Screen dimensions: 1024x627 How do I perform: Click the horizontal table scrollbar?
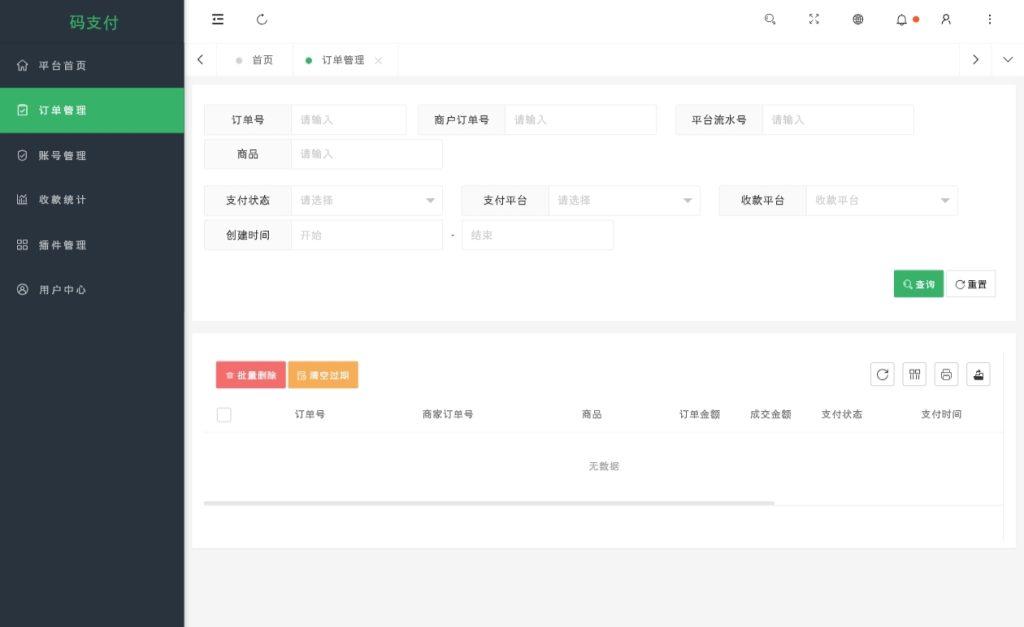pos(489,504)
